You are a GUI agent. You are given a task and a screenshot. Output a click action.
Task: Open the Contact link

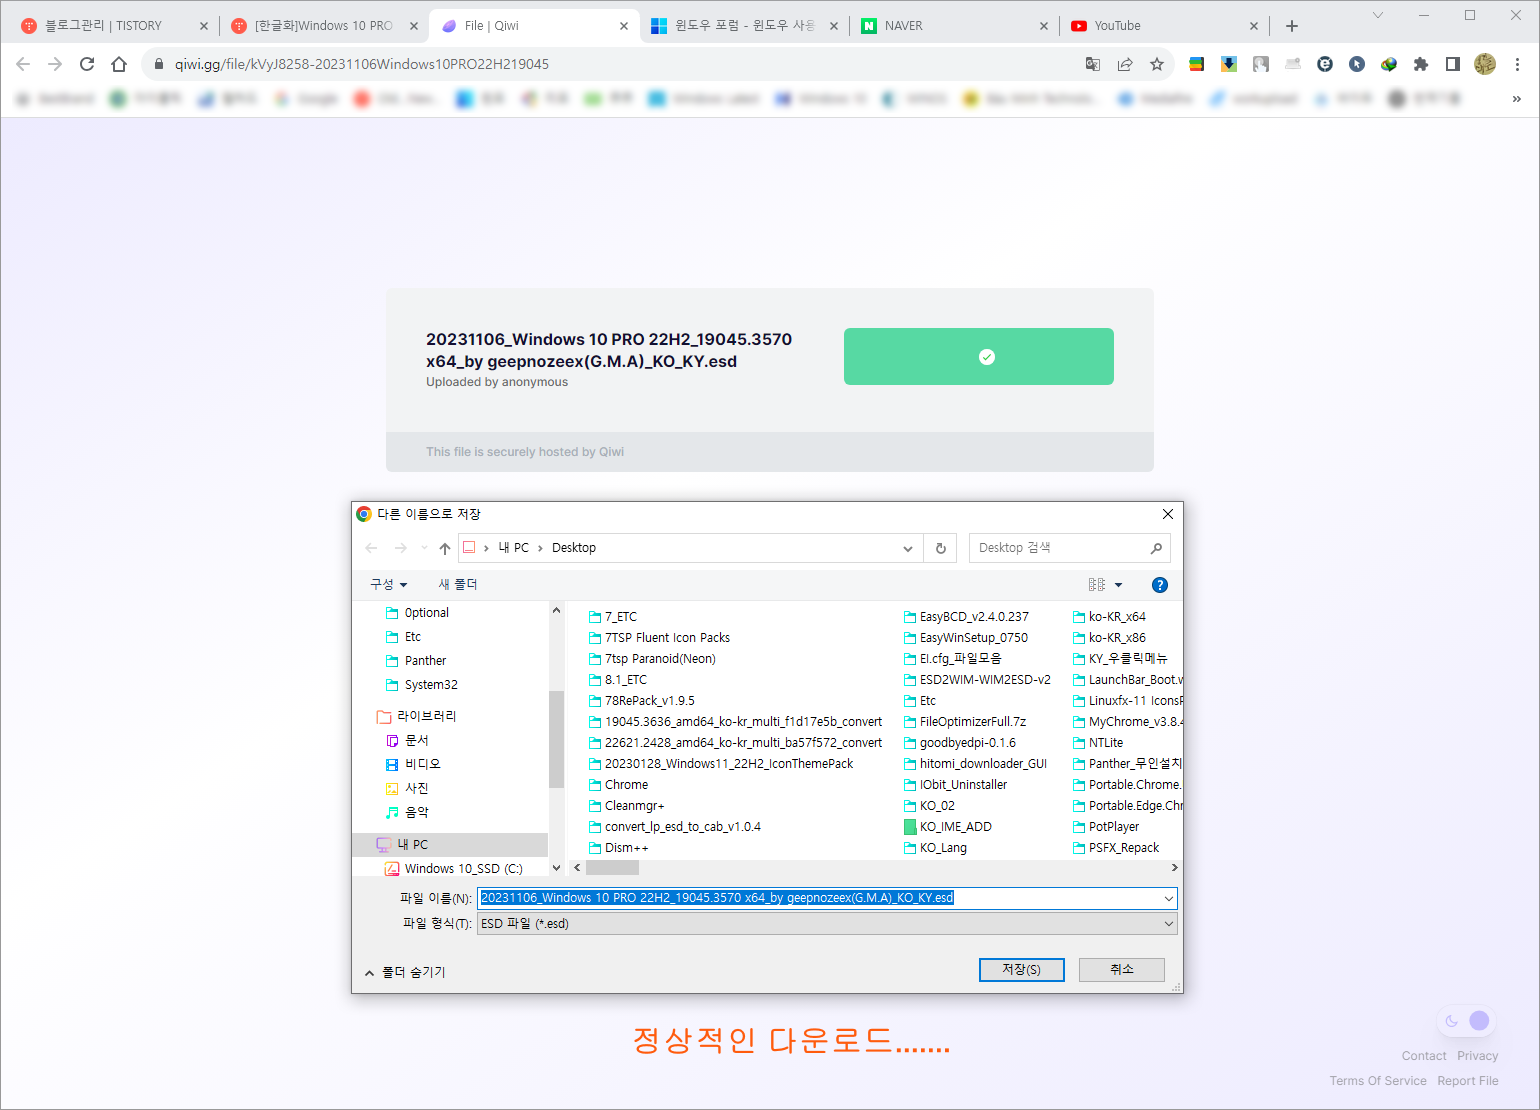click(1424, 1056)
